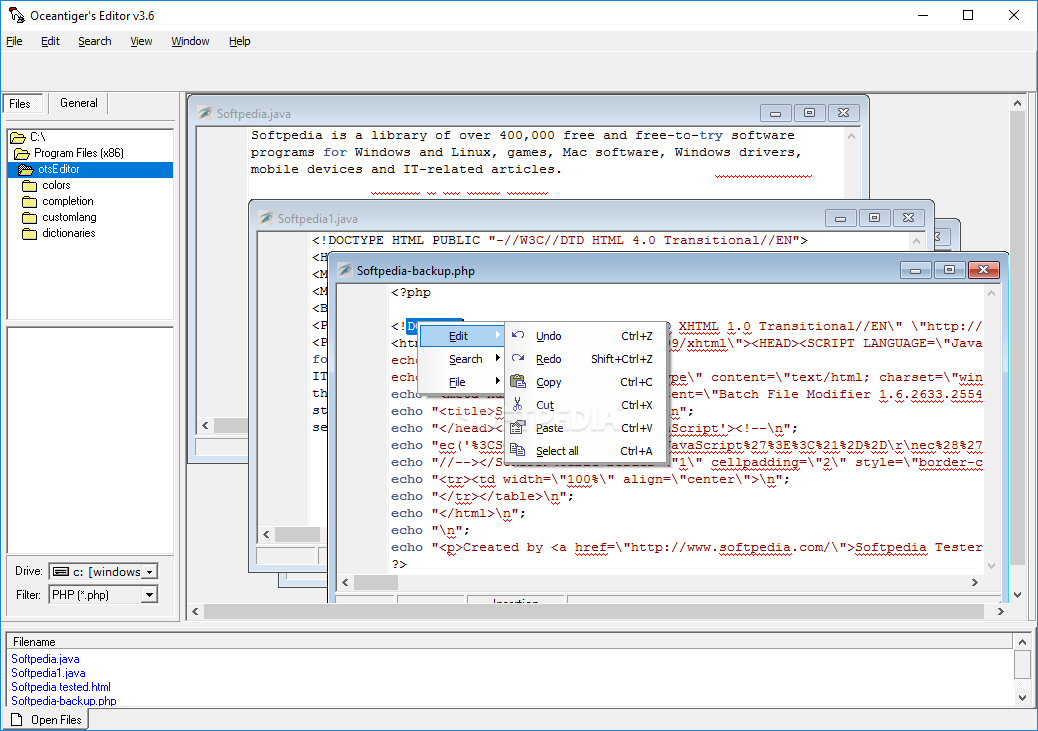Click right arrow of php window scrollbar
Viewport: 1038px width, 731px height.
coord(974,583)
